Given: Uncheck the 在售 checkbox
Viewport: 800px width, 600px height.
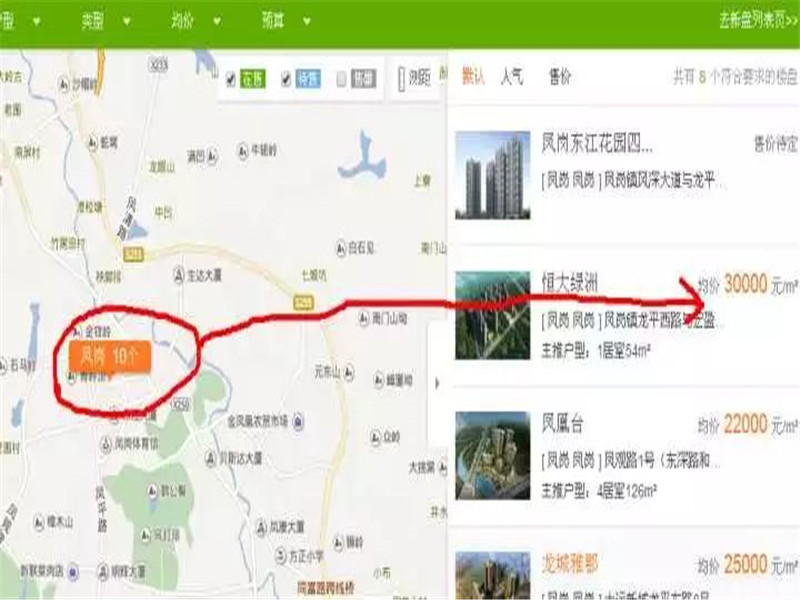Looking at the screenshot, I should pyautogui.click(x=231, y=79).
